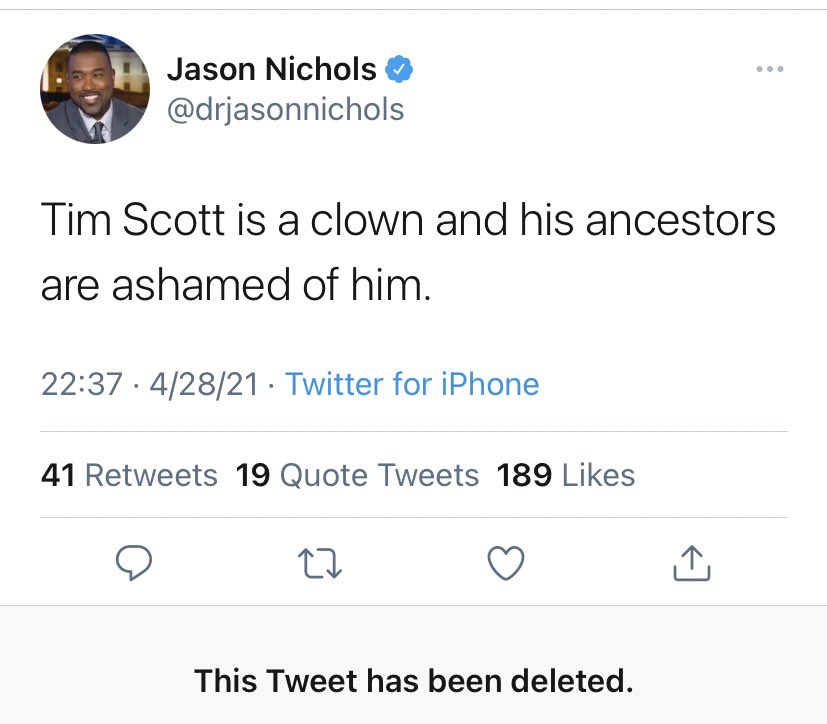The width and height of the screenshot is (827, 724).
Task: Tap the bold 189 likes number
Action: [524, 475]
